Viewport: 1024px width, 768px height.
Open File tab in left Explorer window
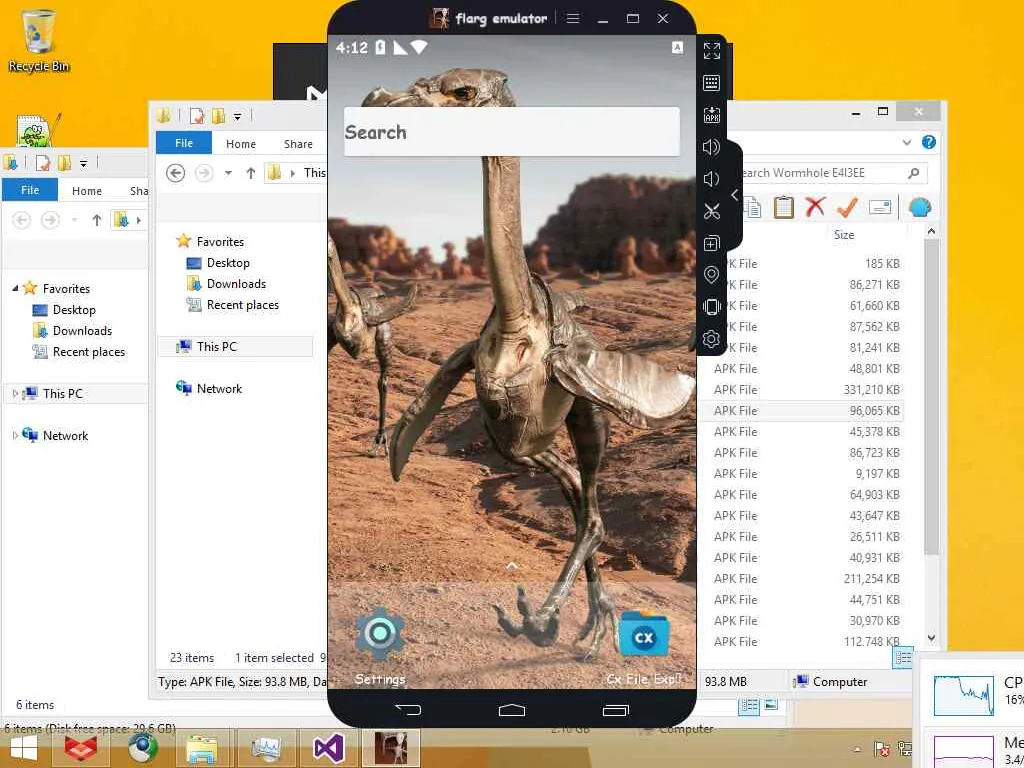tap(30, 189)
